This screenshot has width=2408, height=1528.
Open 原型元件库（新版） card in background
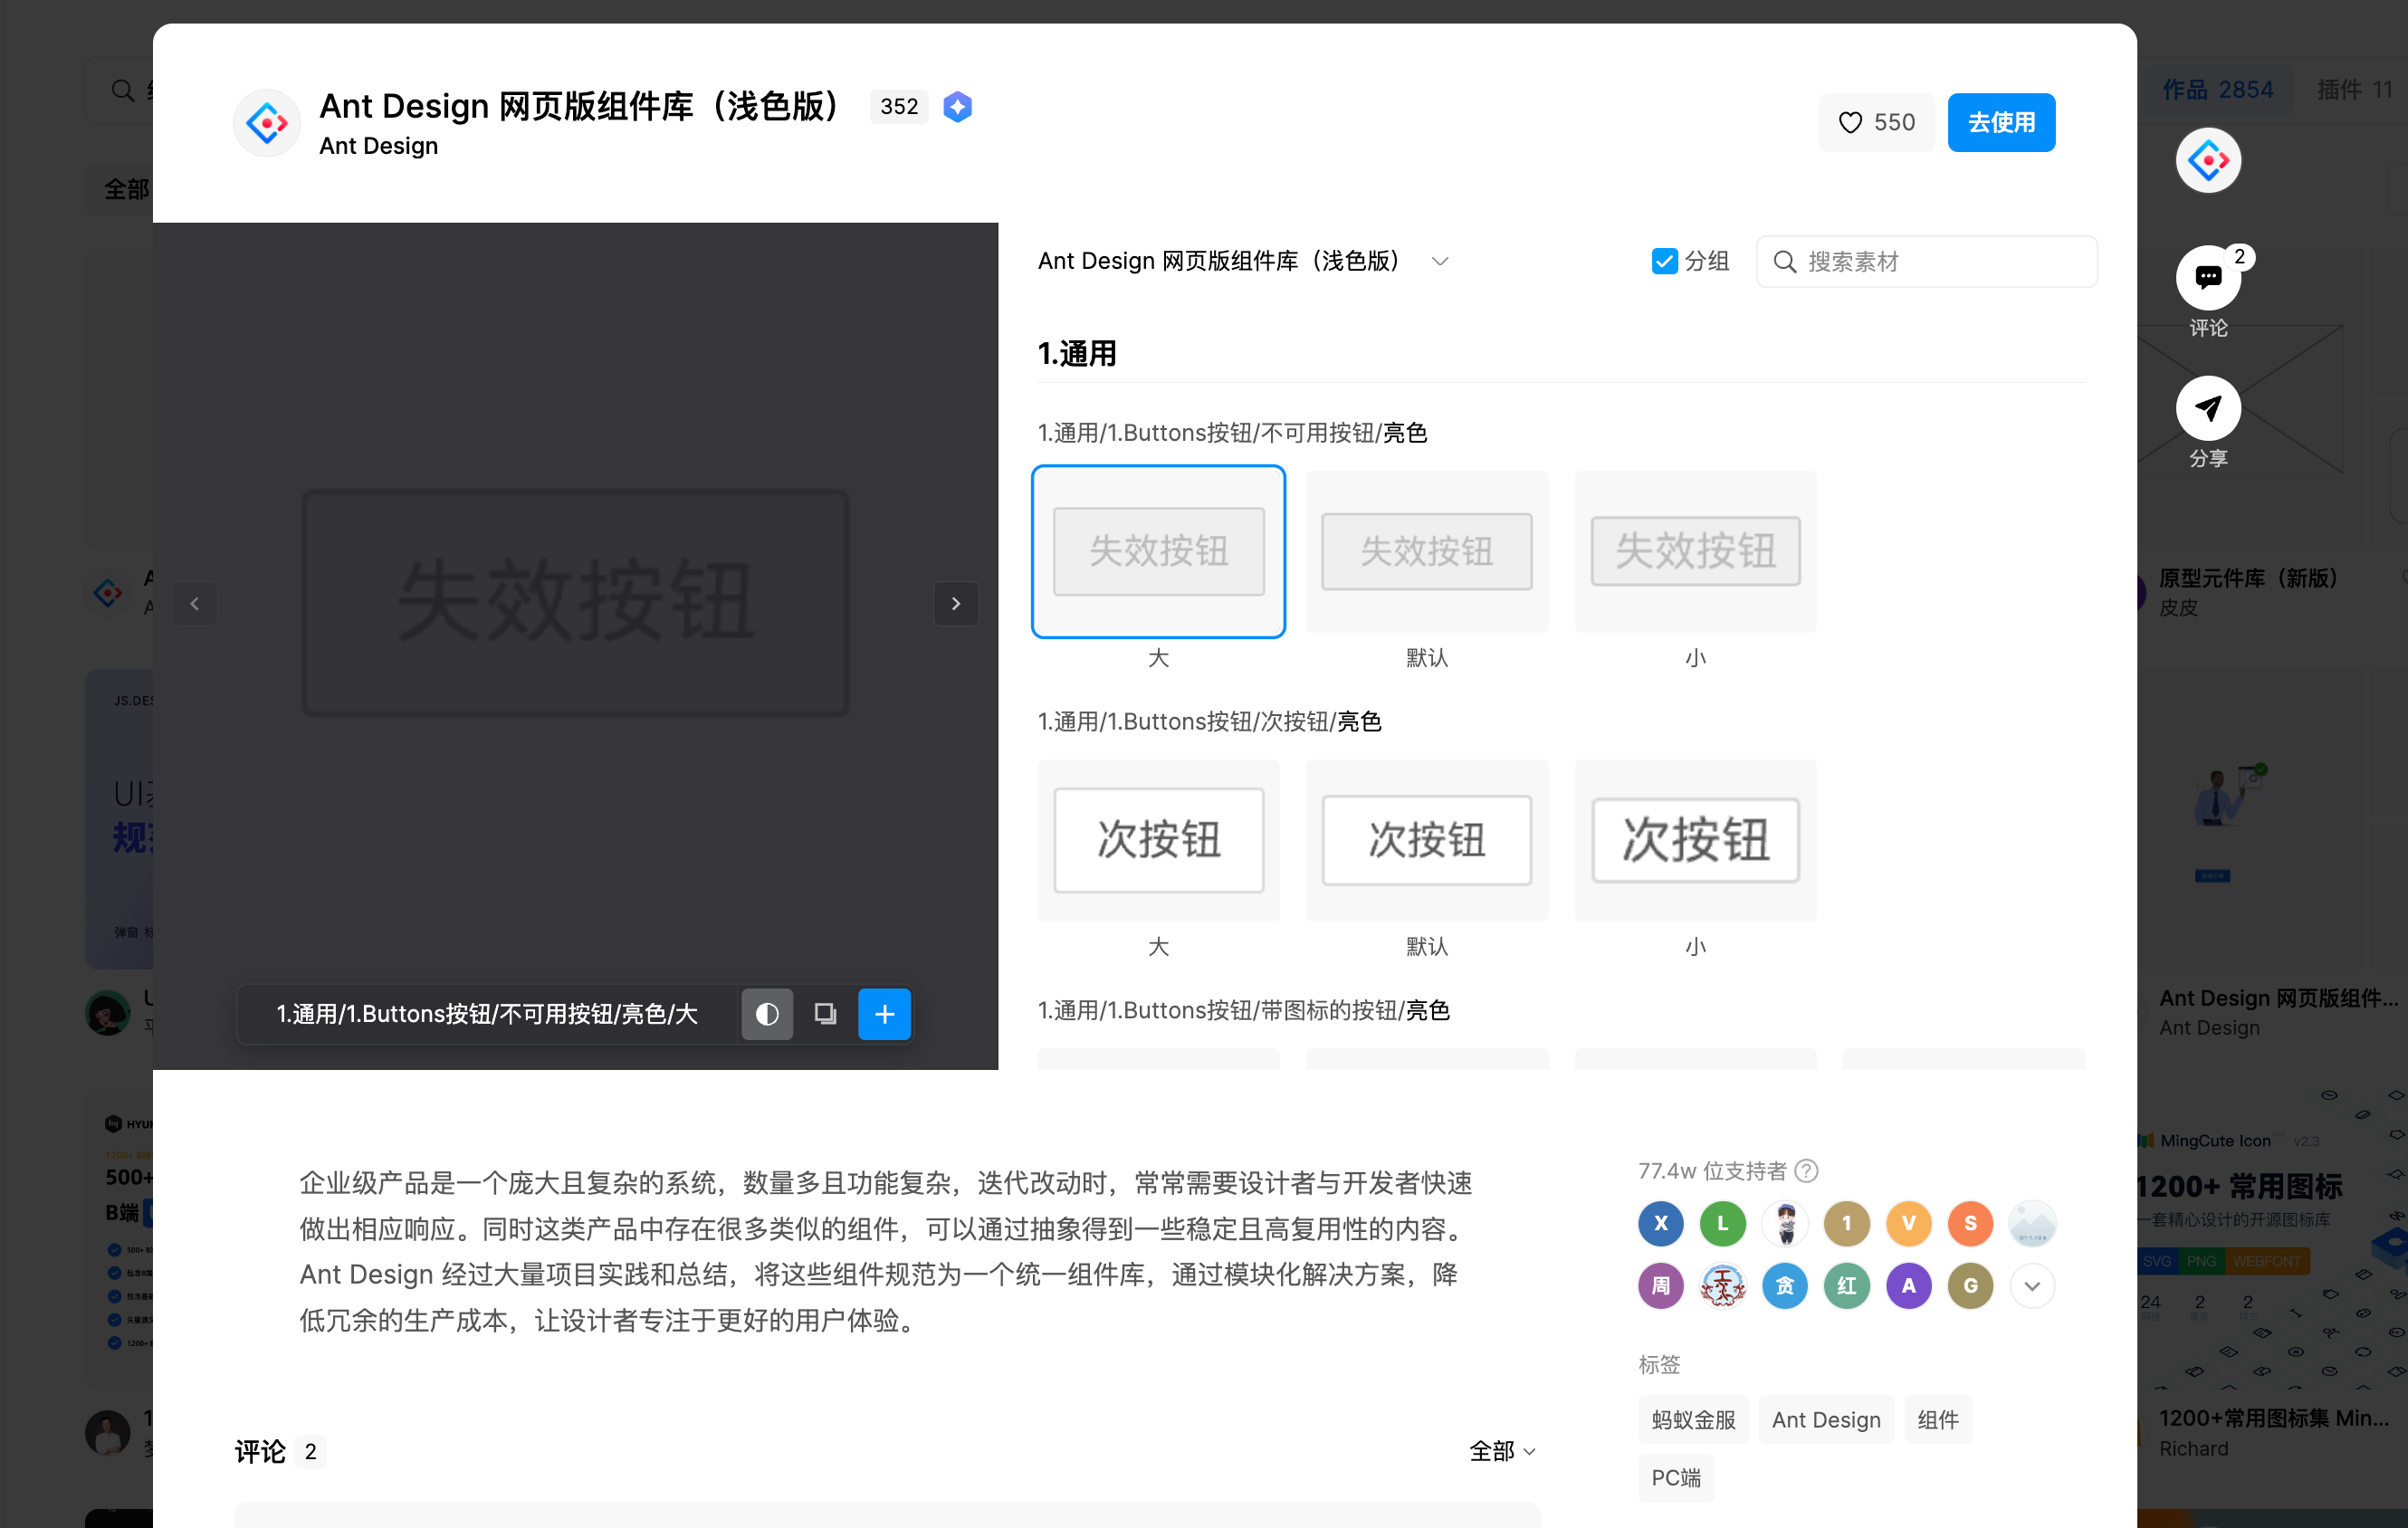[2248, 578]
